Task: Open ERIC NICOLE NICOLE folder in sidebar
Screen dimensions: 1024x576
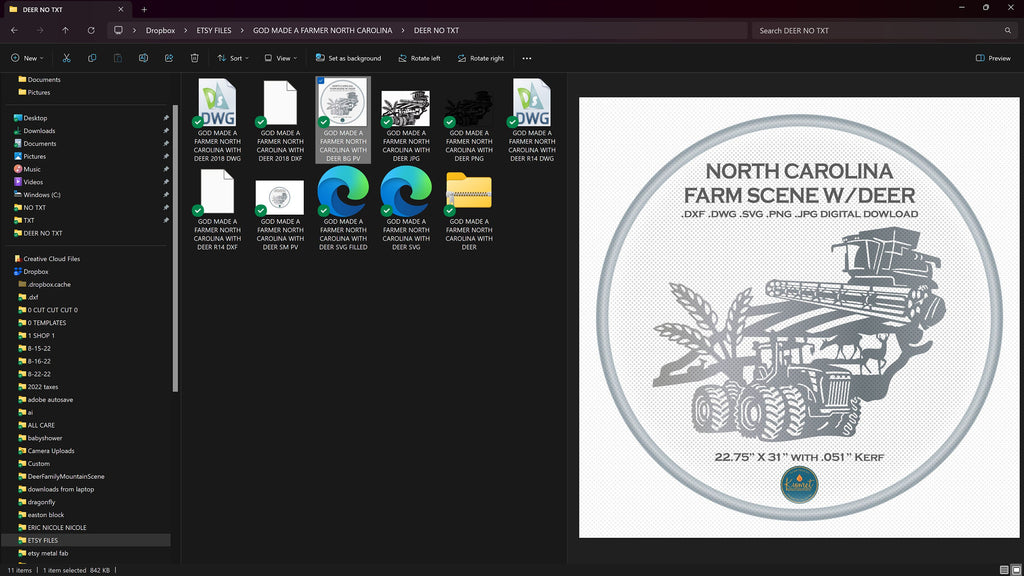Action: coord(57,528)
